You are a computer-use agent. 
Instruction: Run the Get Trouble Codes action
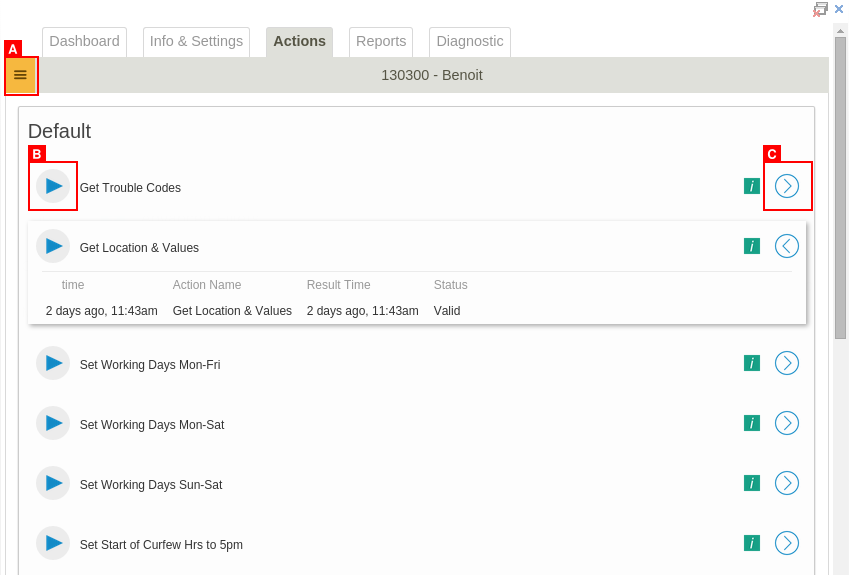53,186
